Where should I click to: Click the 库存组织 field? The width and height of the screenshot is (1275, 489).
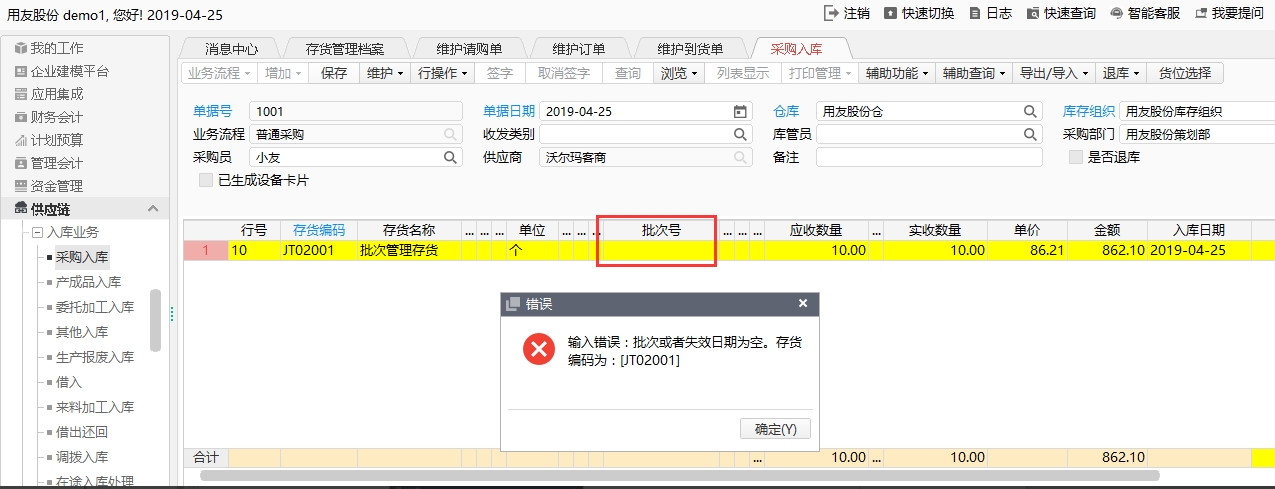point(1197,111)
